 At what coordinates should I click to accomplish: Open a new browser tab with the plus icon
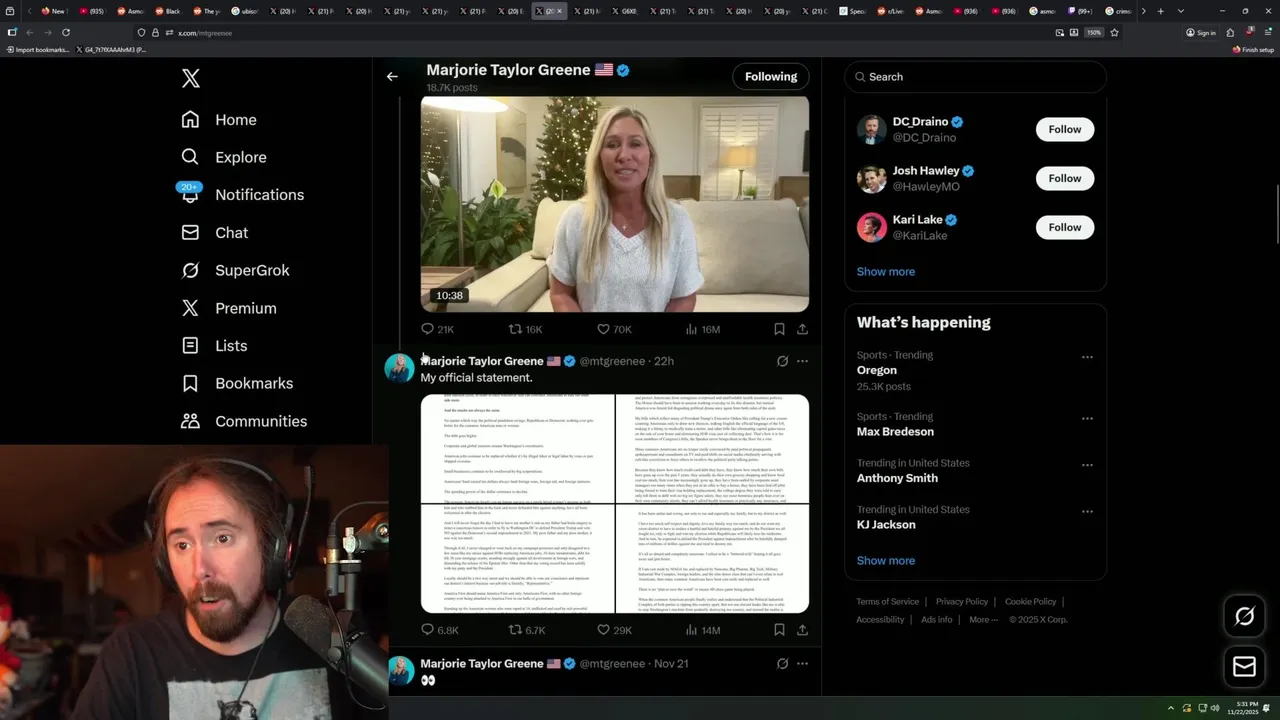(1160, 11)
